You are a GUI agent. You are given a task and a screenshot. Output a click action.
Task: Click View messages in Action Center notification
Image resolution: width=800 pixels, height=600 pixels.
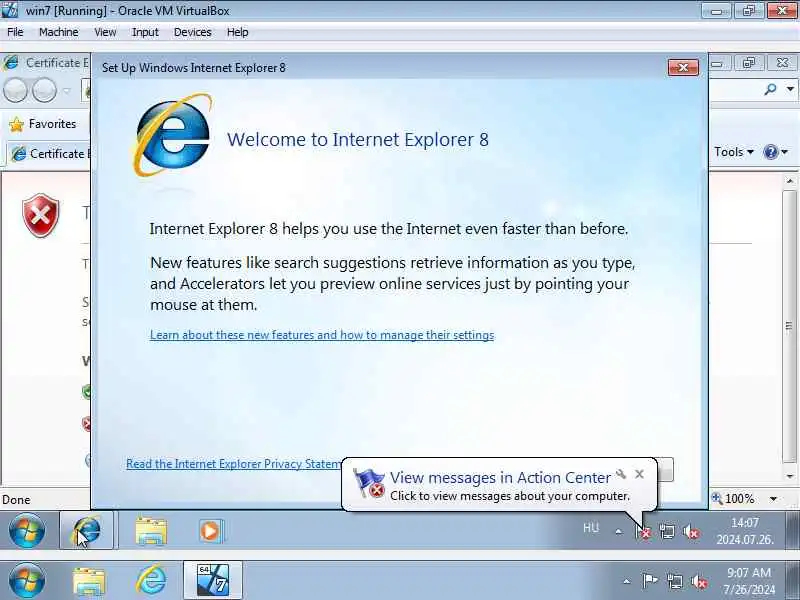point(500,478)
